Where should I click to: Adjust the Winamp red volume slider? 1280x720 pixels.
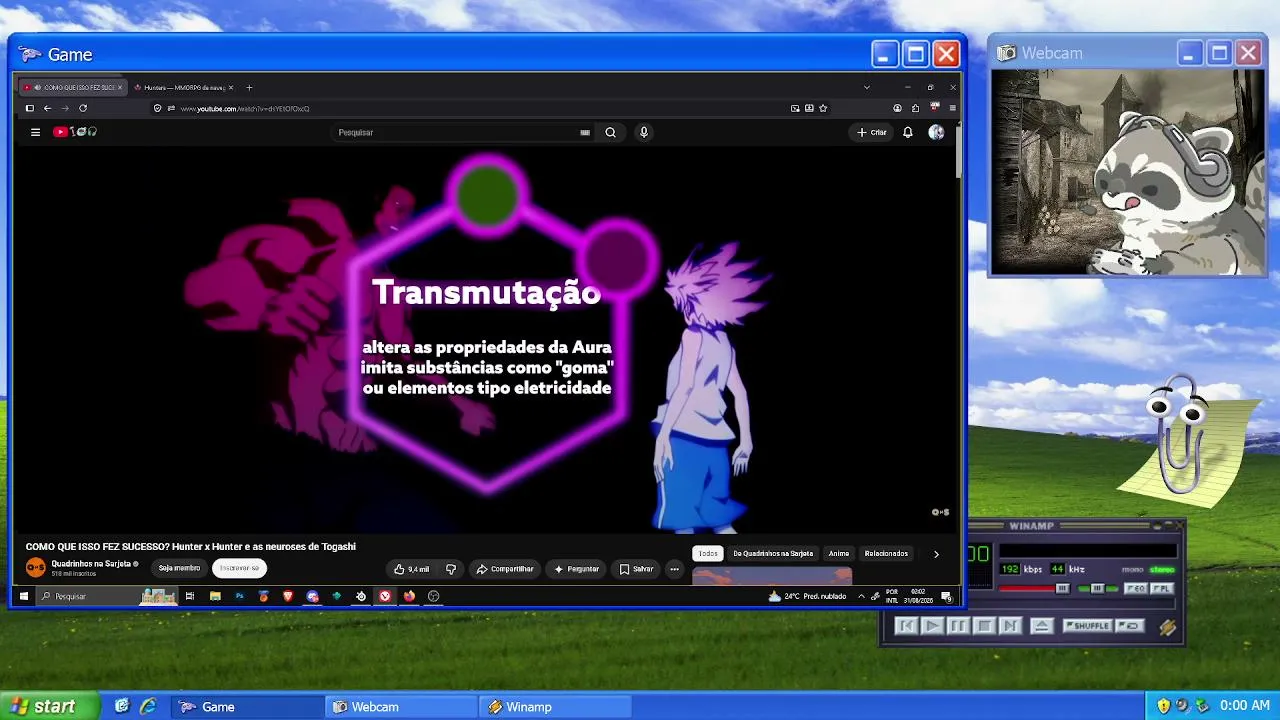coord(1035,589)
